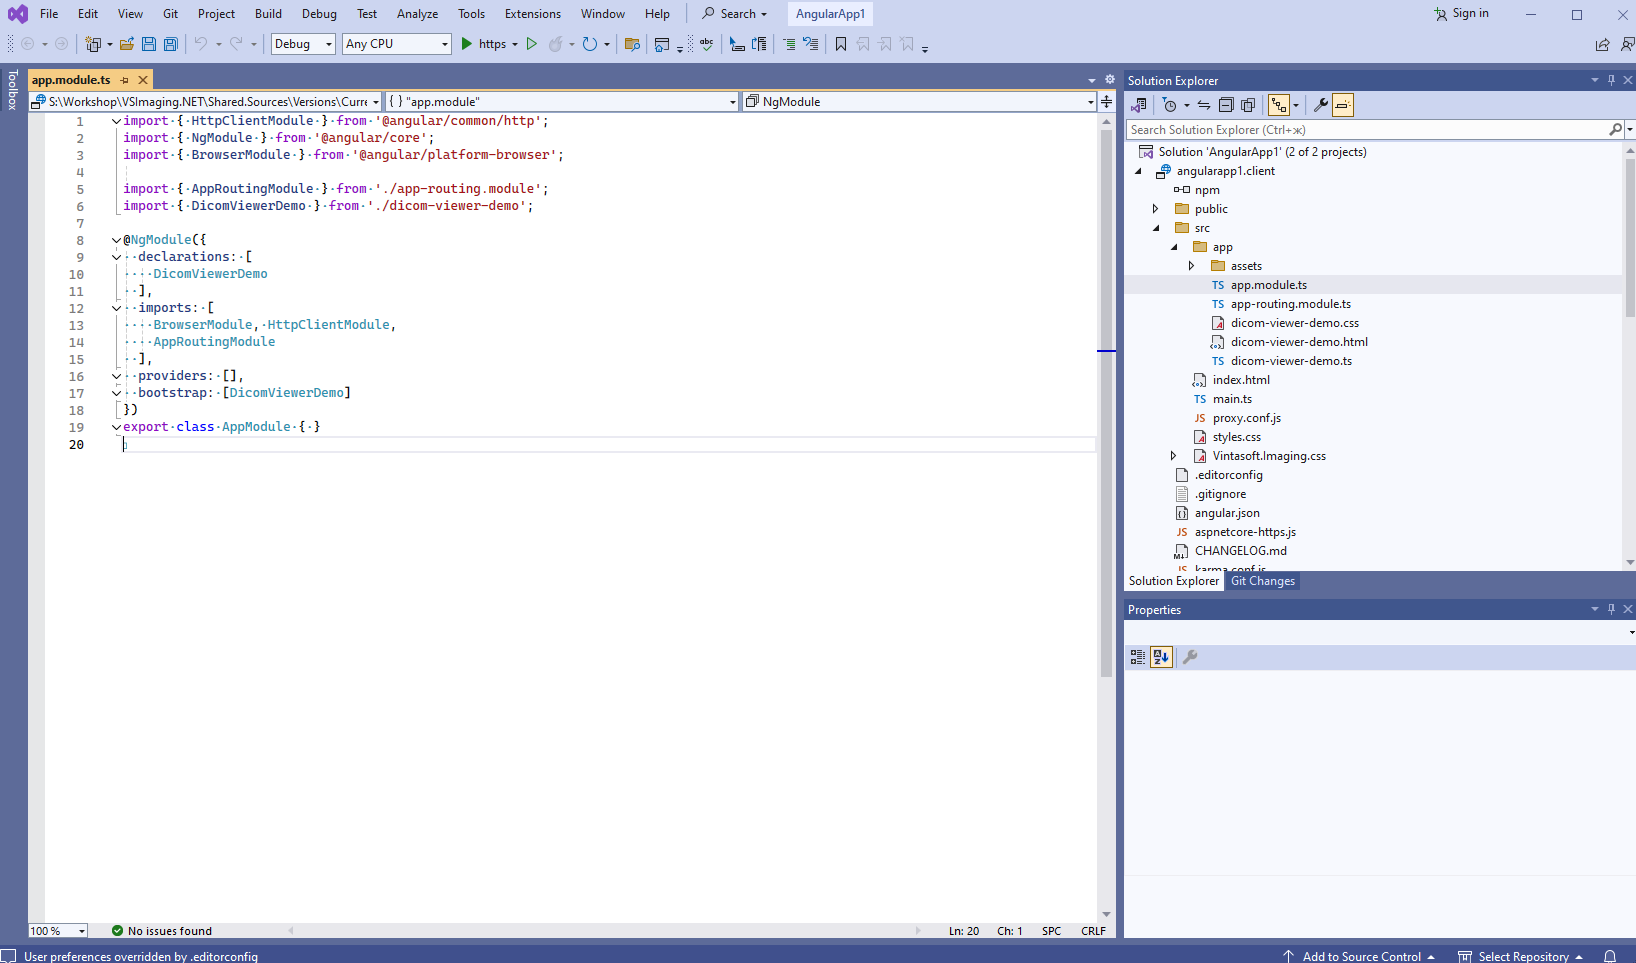This screenshot has width=1636, height=963.
Task: Click Open File folder icon in toolbar
Action: click(127, 44)
